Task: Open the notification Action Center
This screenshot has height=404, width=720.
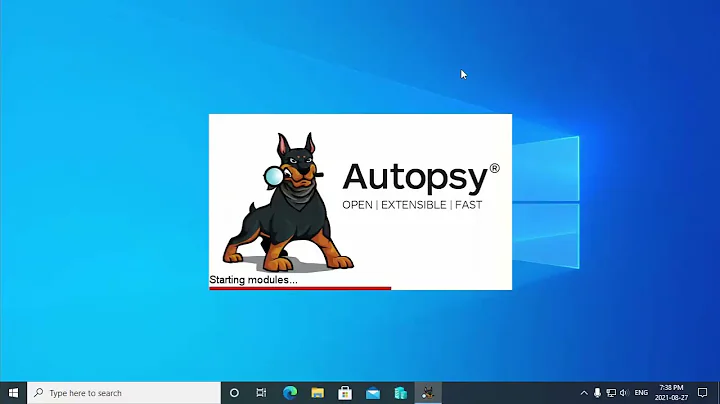Action: click(x=703, y=393)
